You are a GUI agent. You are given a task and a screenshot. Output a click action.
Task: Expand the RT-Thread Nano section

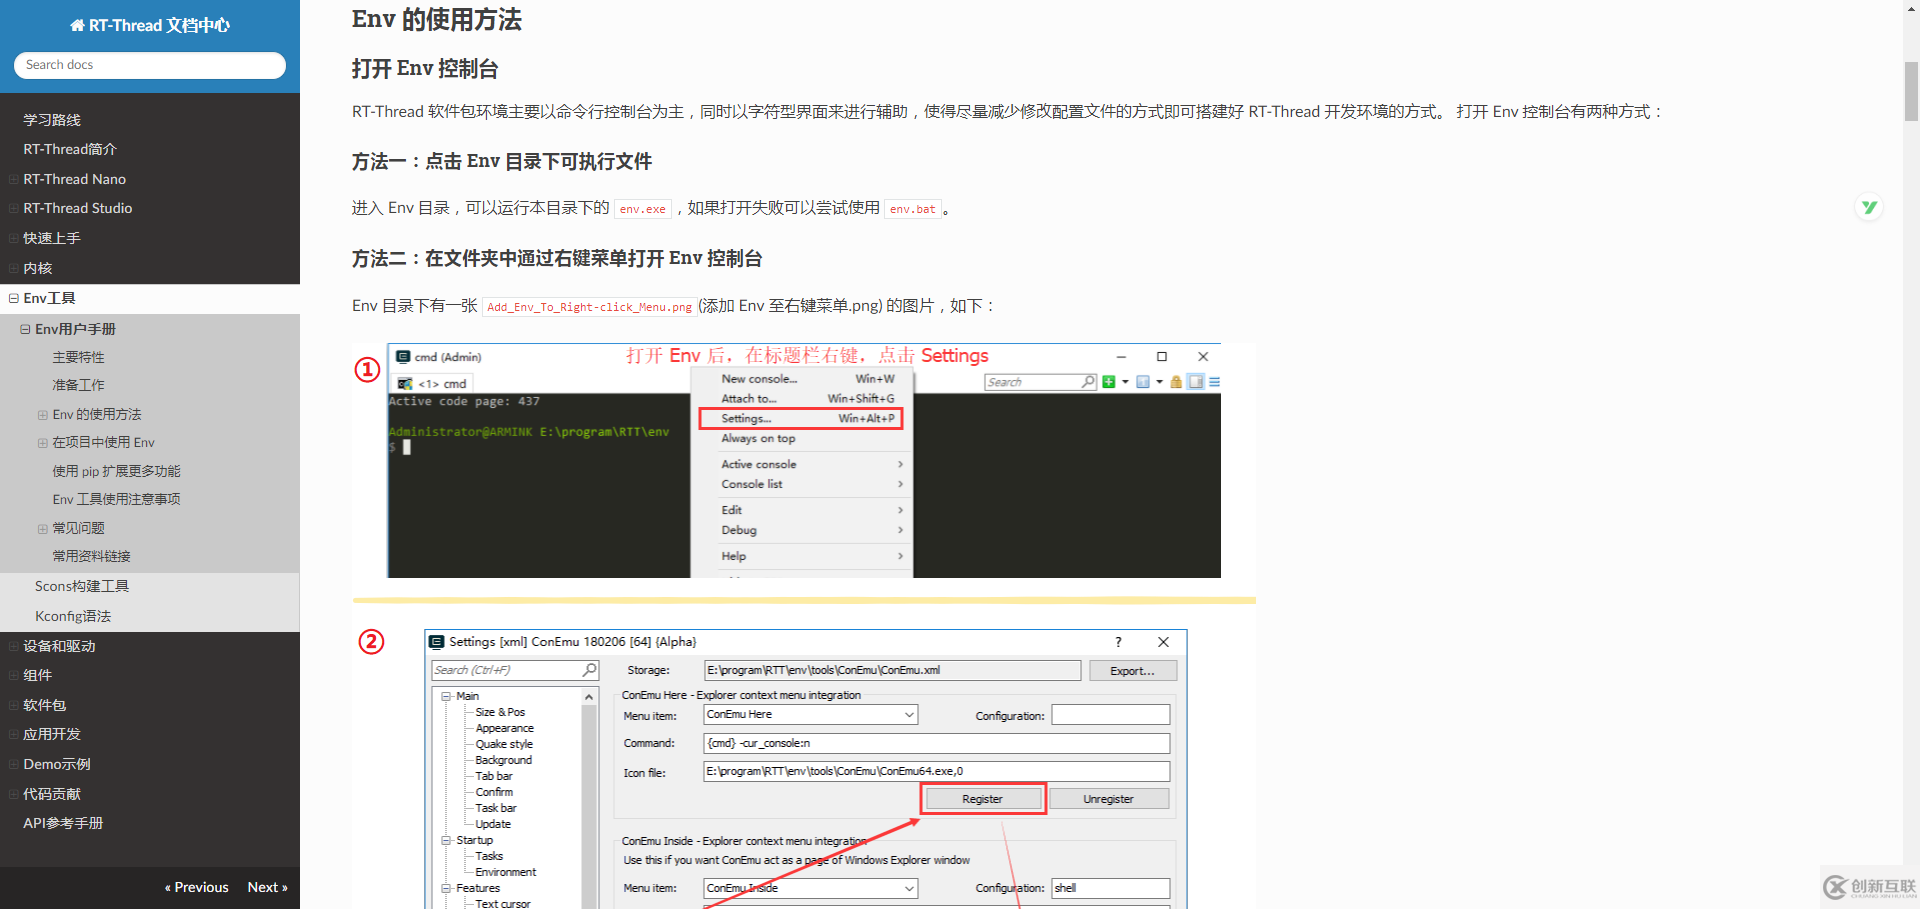tap(13, 179)
